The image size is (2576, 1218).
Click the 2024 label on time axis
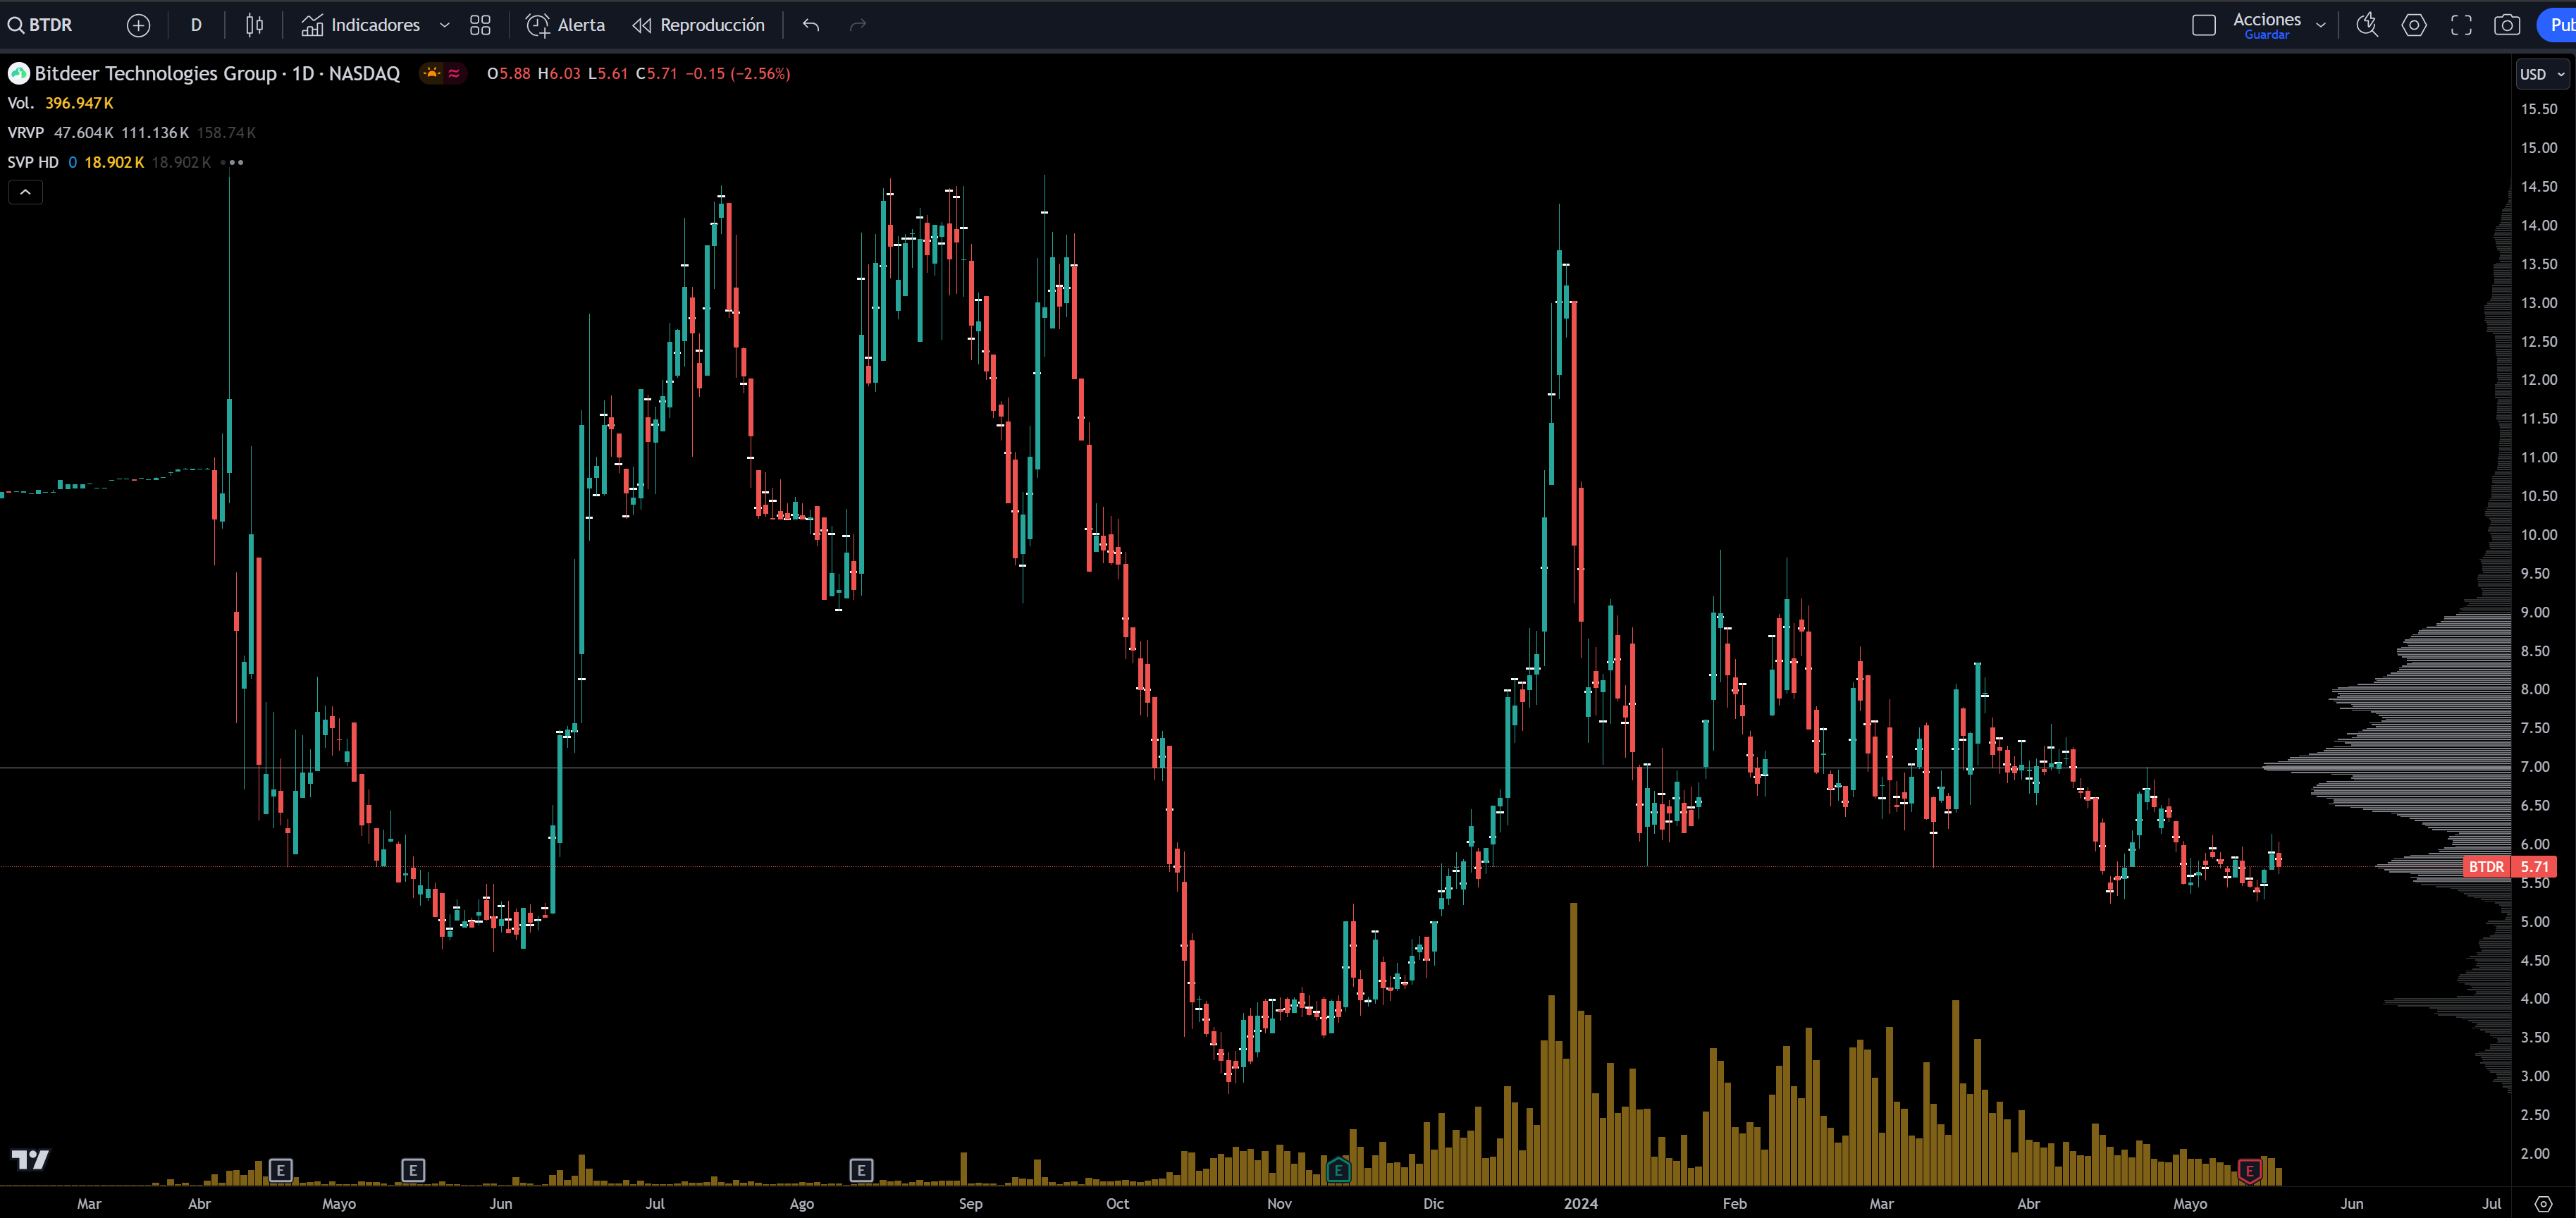(x=1581, y=1203)
